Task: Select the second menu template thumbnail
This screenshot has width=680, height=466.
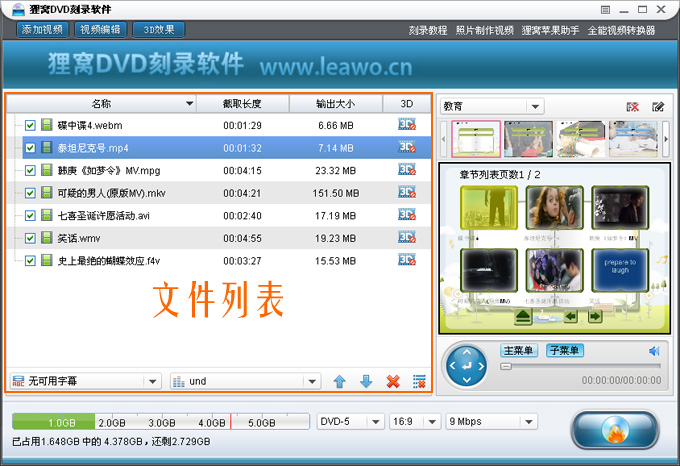Action: coord(528,139)
